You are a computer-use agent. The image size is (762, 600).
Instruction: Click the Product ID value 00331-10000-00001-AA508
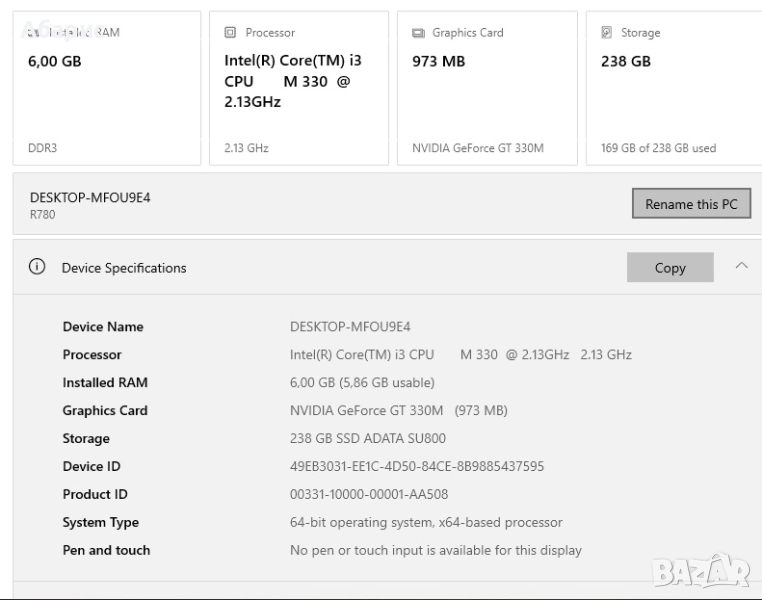[x=368, y=494]
